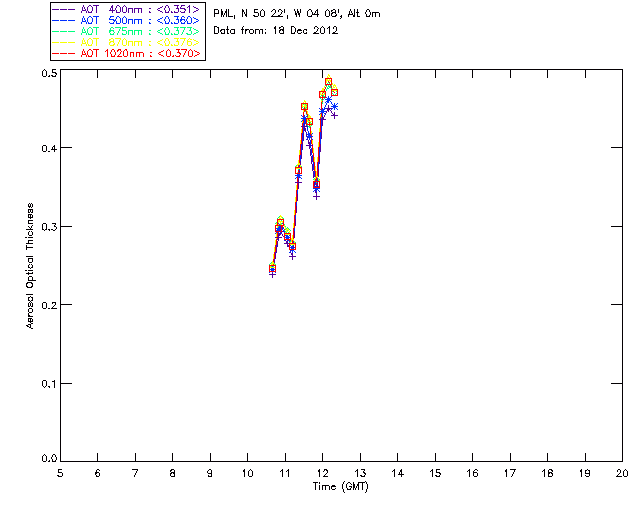
Task: Click the first leftmost data point marker
Action: click(272, 268)
